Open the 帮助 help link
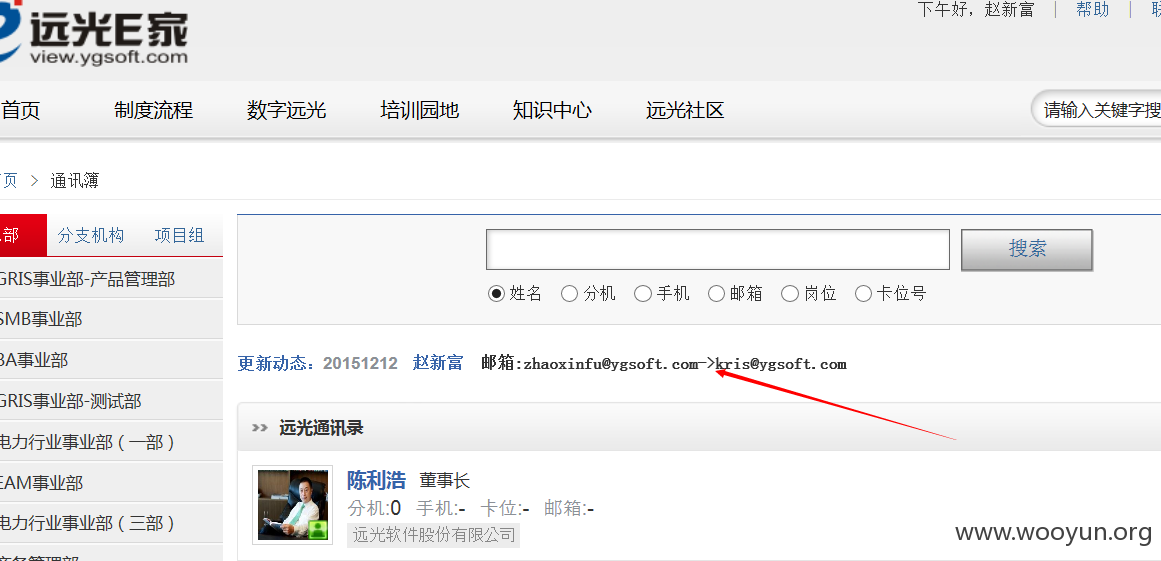This screenshot has width=1161, height=561. coord(1092,10)
